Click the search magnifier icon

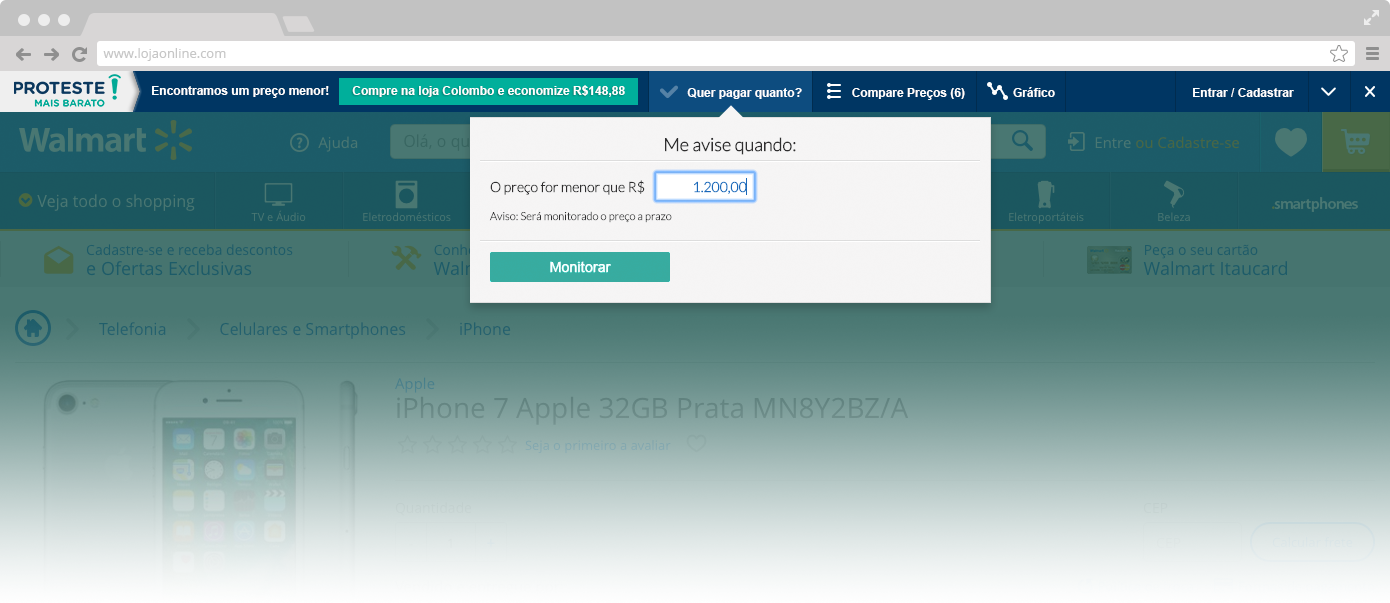point(1021,142)
